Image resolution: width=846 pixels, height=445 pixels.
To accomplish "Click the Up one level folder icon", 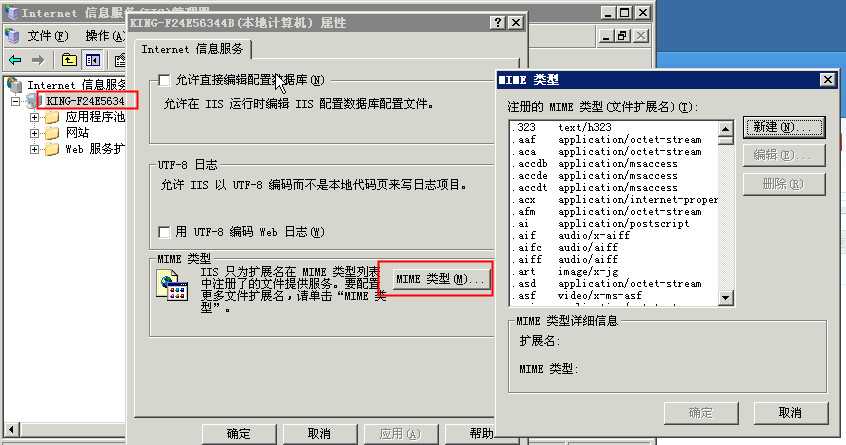I will 69,60.
